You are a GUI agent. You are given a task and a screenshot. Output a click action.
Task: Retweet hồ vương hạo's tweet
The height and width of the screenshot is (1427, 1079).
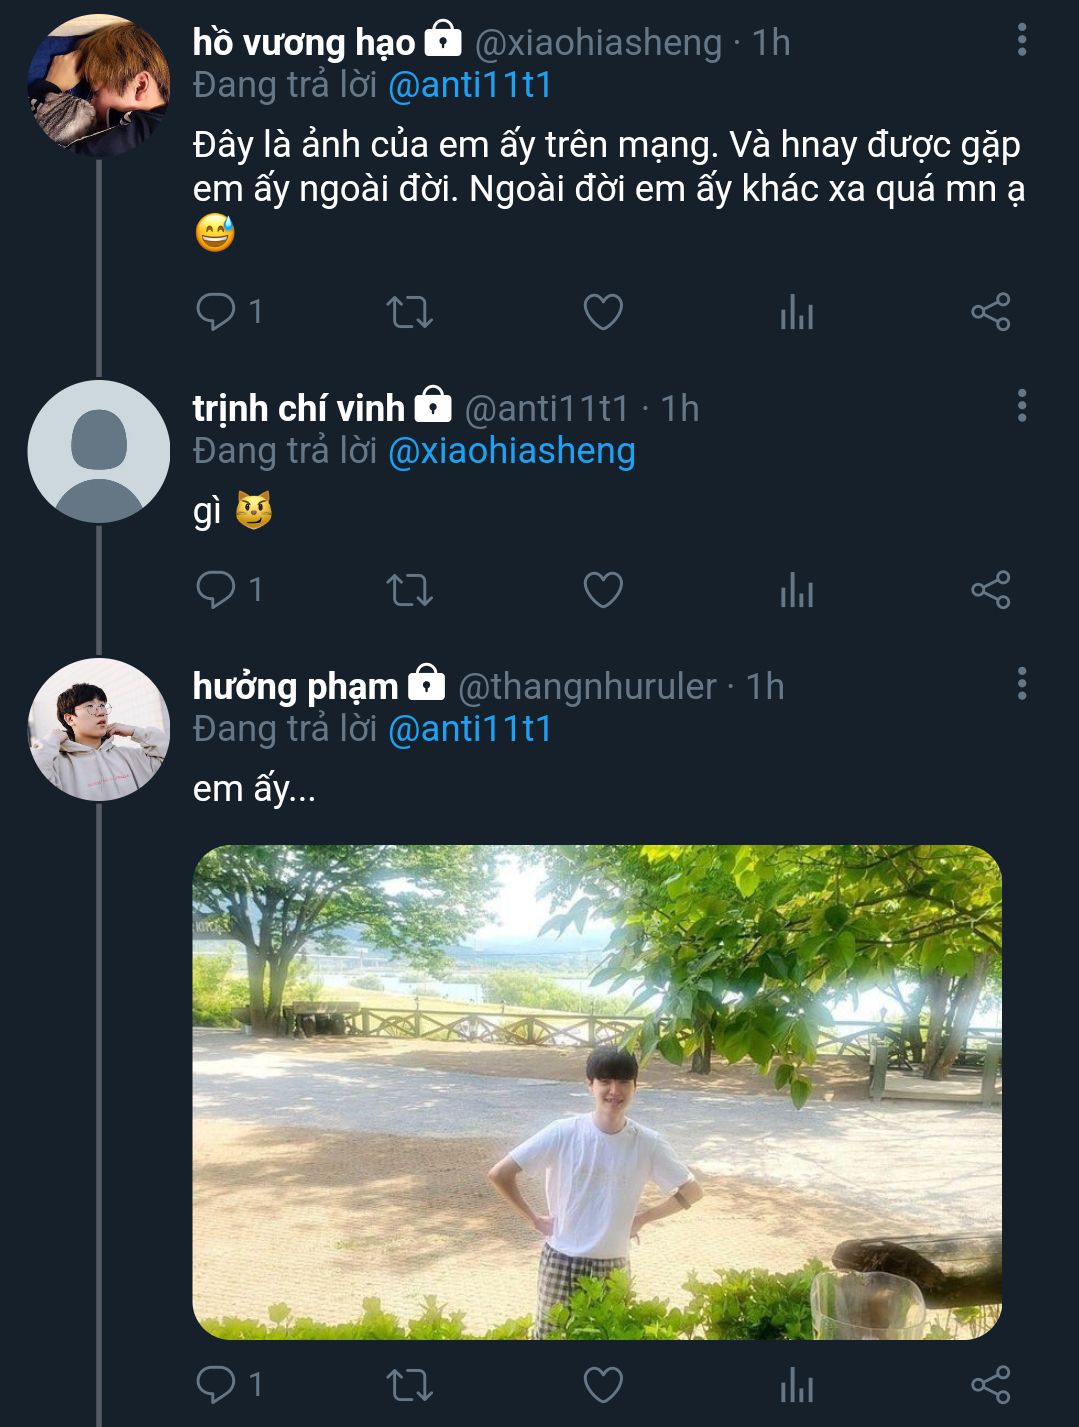point(409,312)
